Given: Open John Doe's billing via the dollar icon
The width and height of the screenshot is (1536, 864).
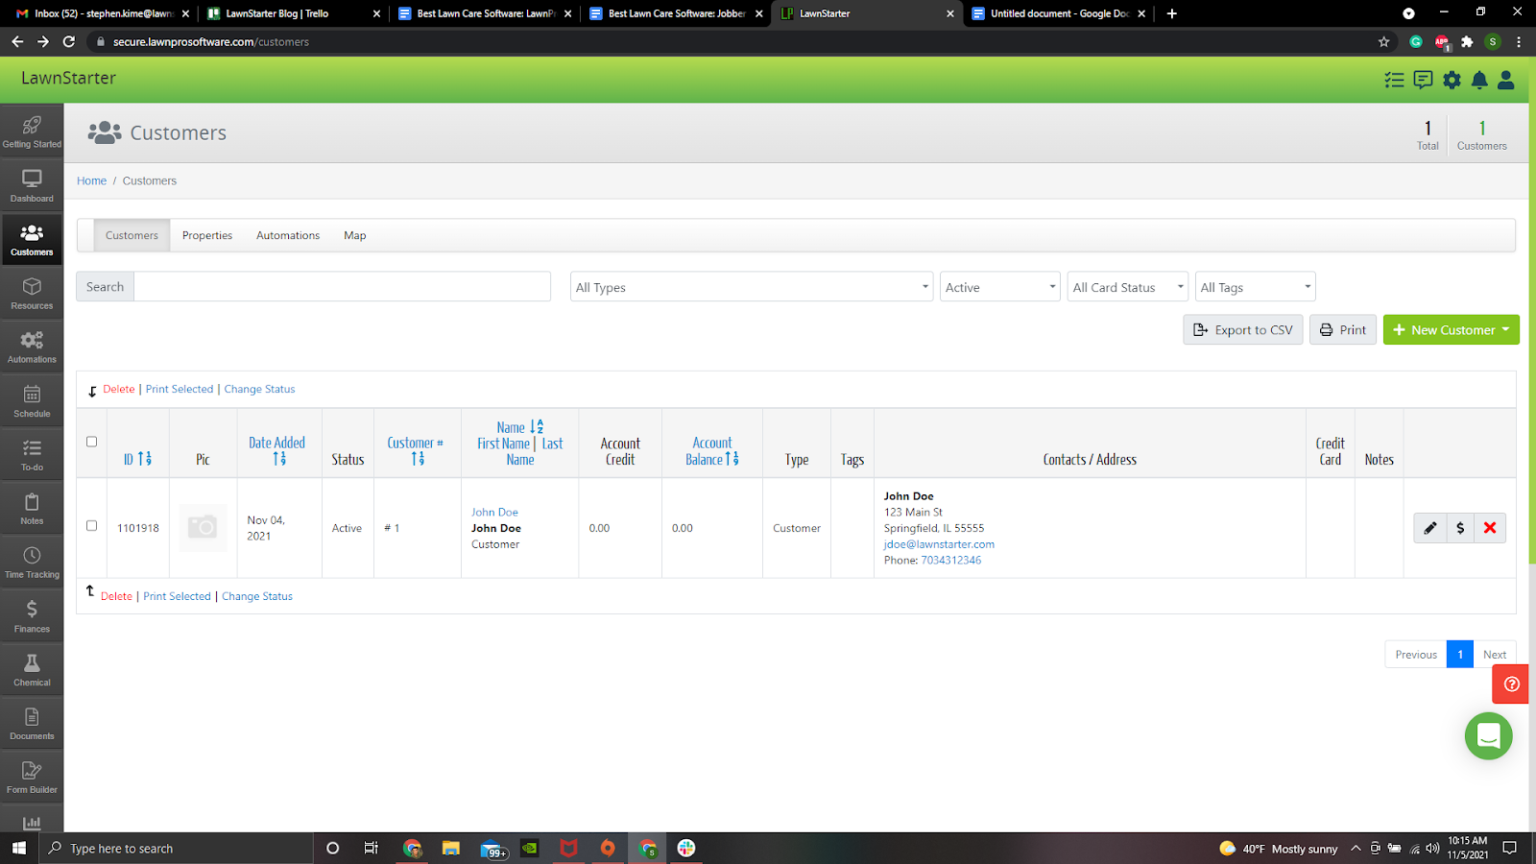Looking at the screenshot, I should [x=1460, y=528].
